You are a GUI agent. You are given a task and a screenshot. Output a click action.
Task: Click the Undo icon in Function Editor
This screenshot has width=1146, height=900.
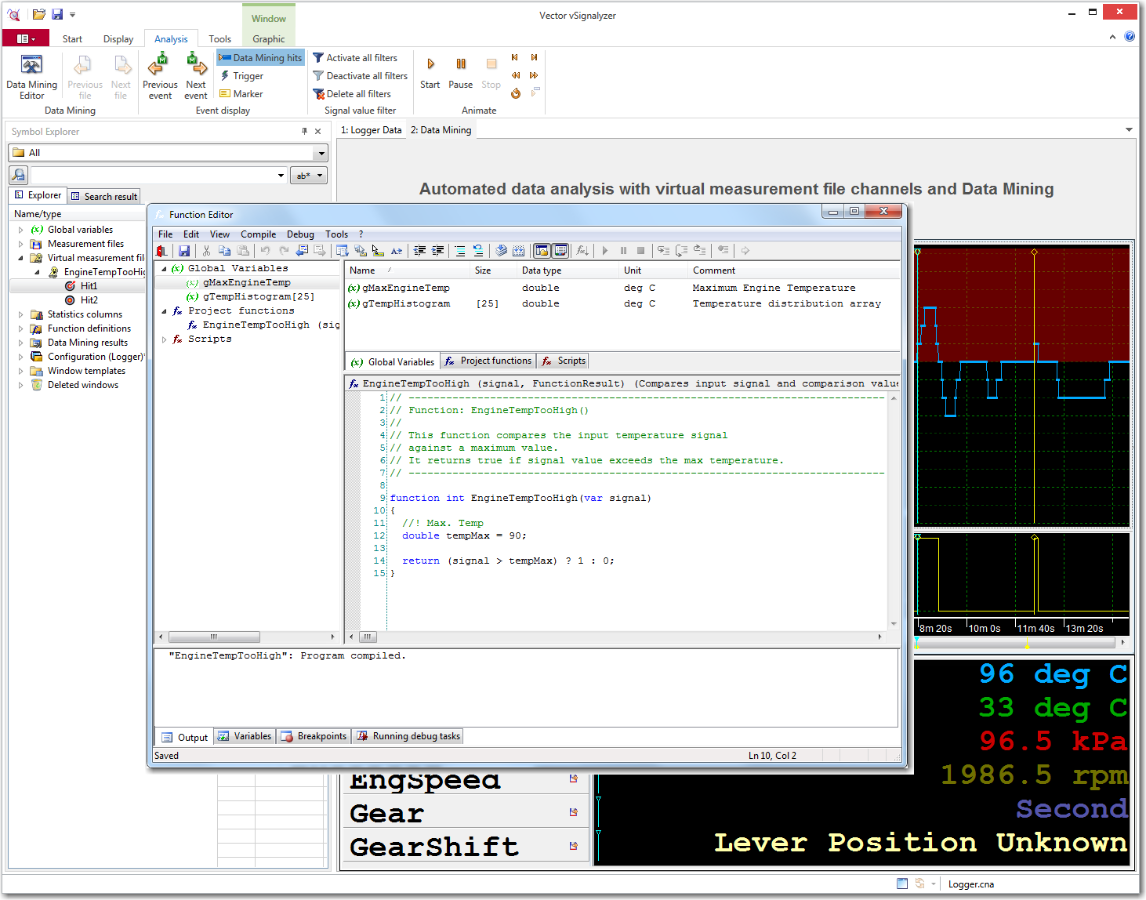(x=265, y=251)
